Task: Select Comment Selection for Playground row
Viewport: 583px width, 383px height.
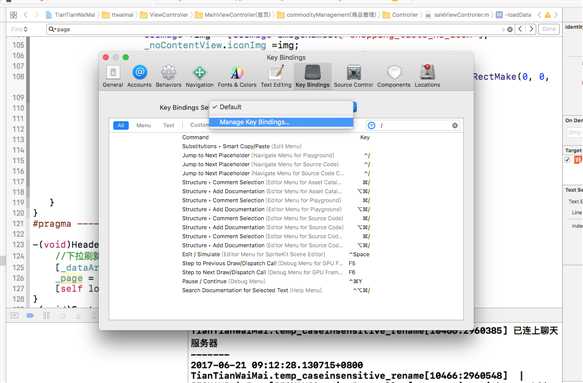Action: click(x=277, y=200)
